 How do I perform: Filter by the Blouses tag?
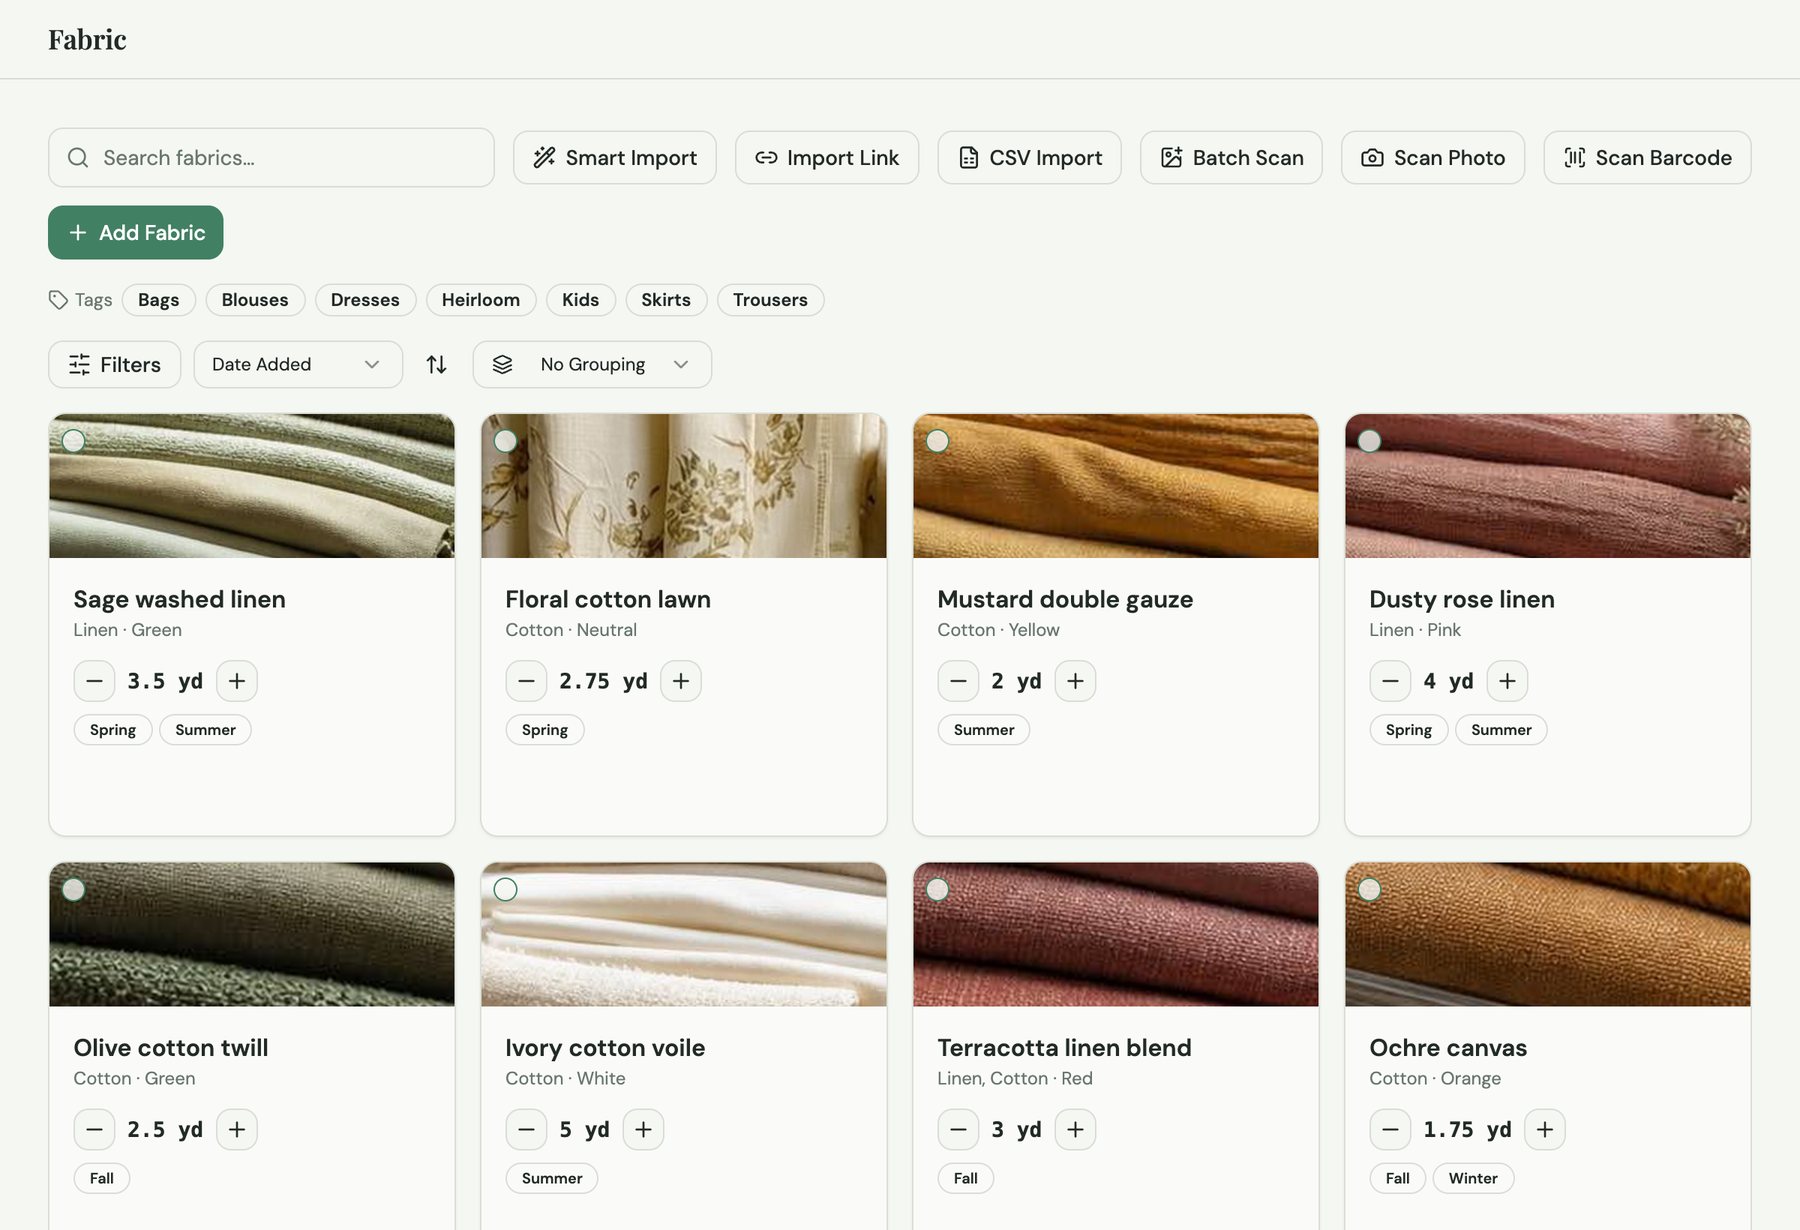(255, 300)
